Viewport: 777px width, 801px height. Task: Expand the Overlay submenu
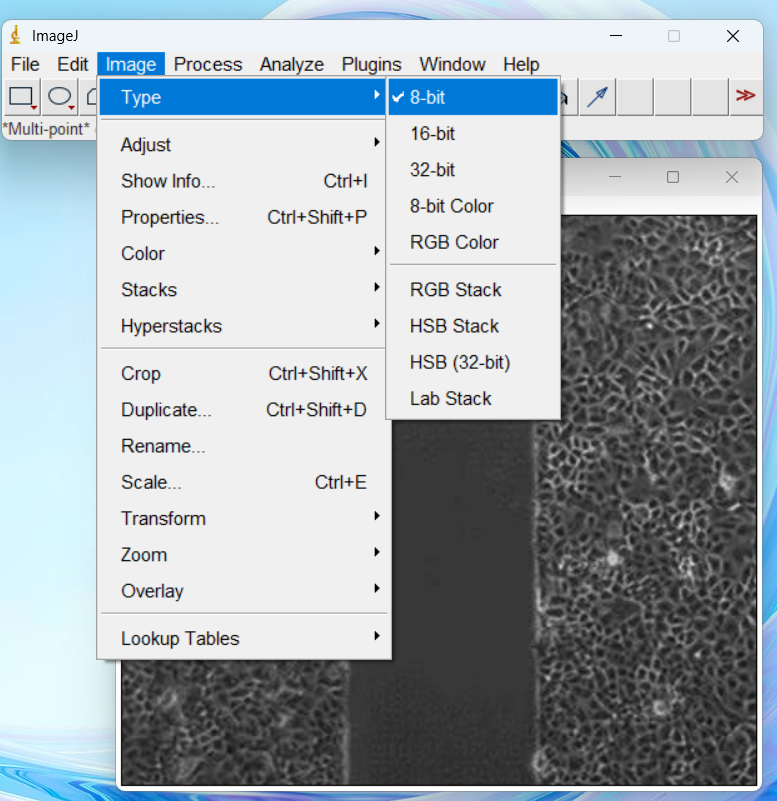click(x=243, y=591)
